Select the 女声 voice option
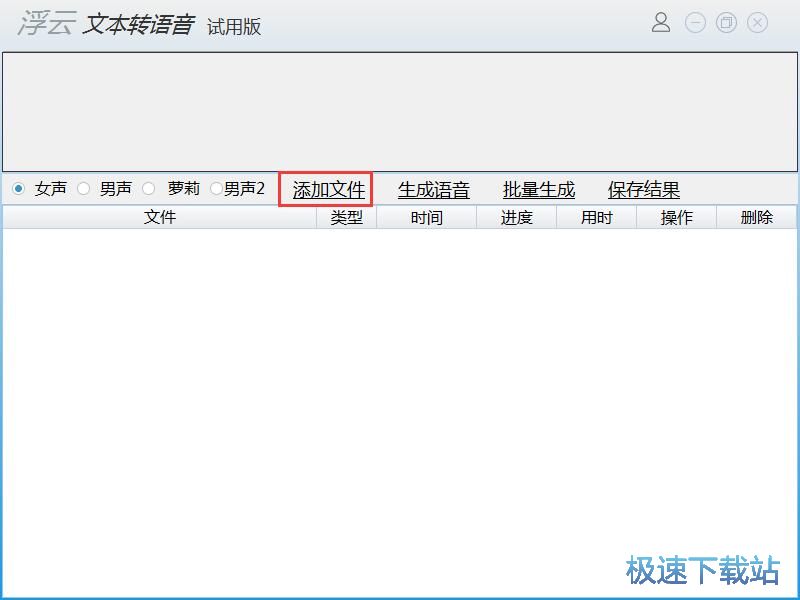 19,189
